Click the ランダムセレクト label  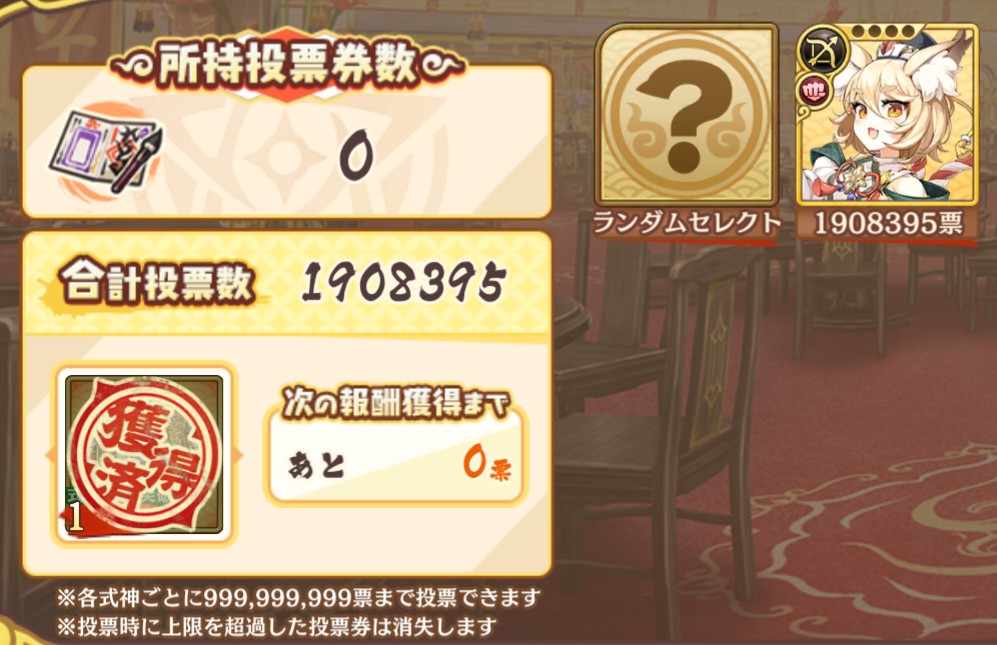pyautogui.click(x=685, y=223)
